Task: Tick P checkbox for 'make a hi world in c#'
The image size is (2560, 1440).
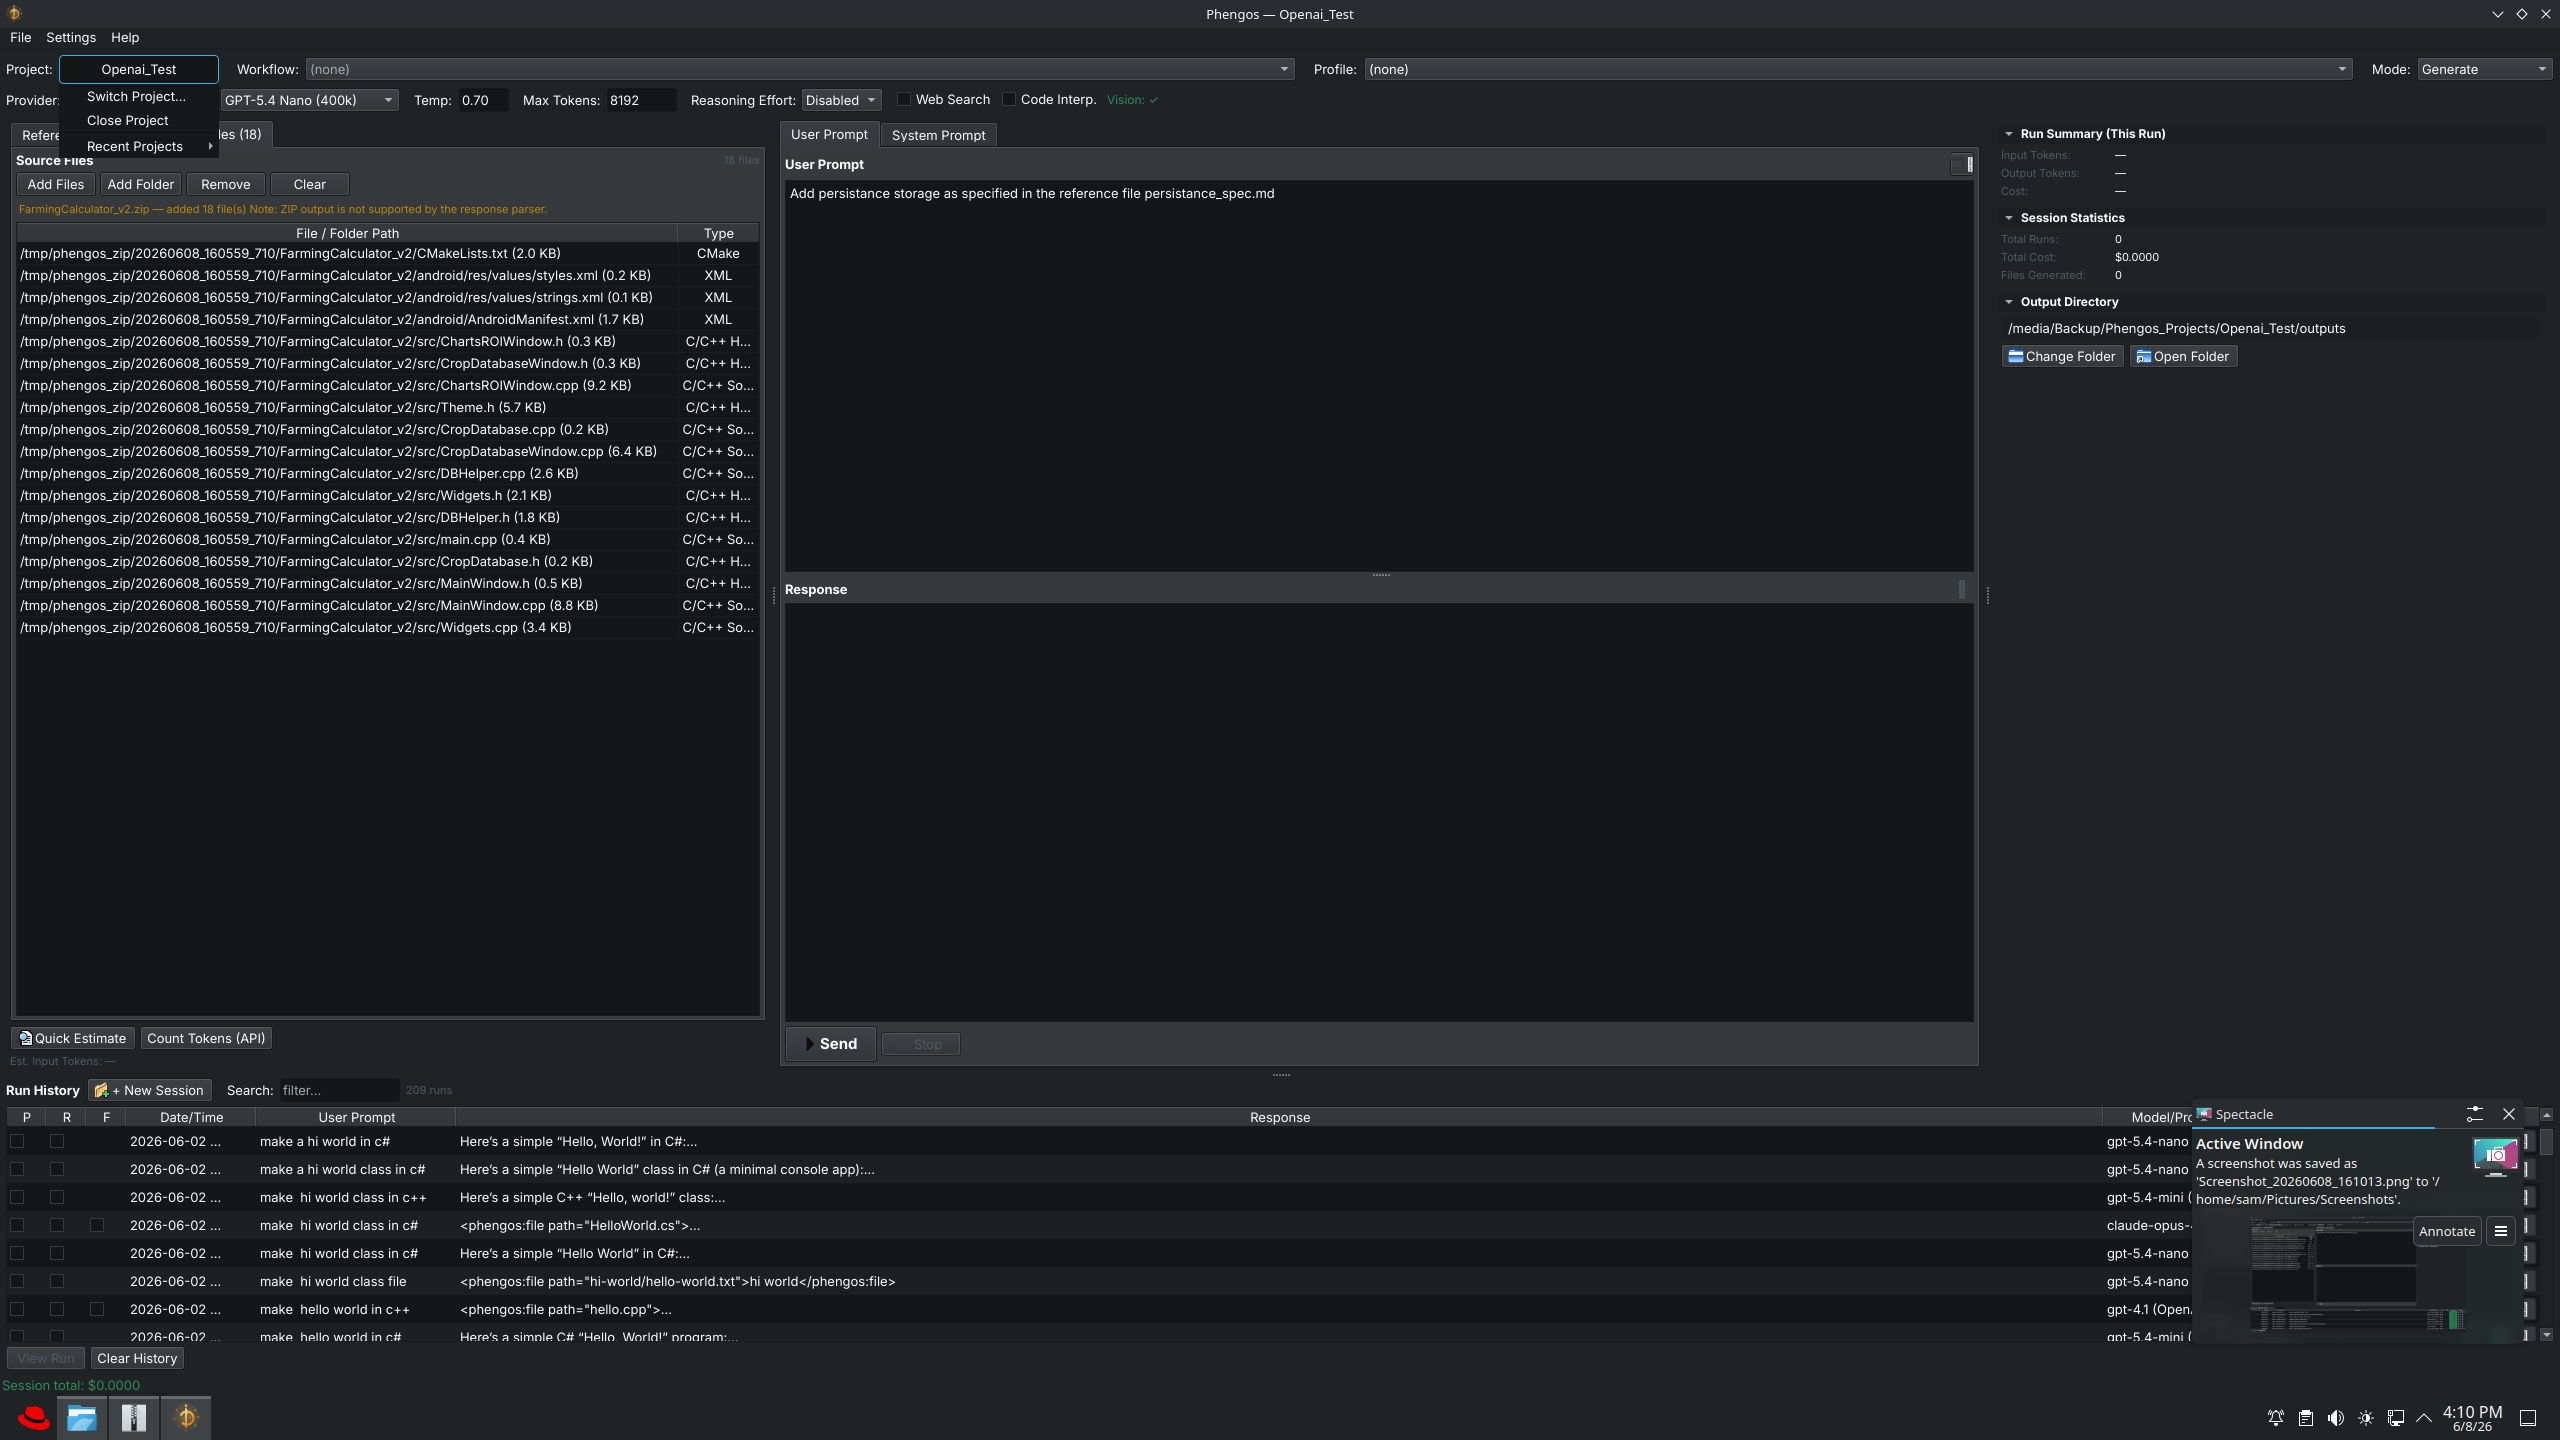Action: (17, 1141)
